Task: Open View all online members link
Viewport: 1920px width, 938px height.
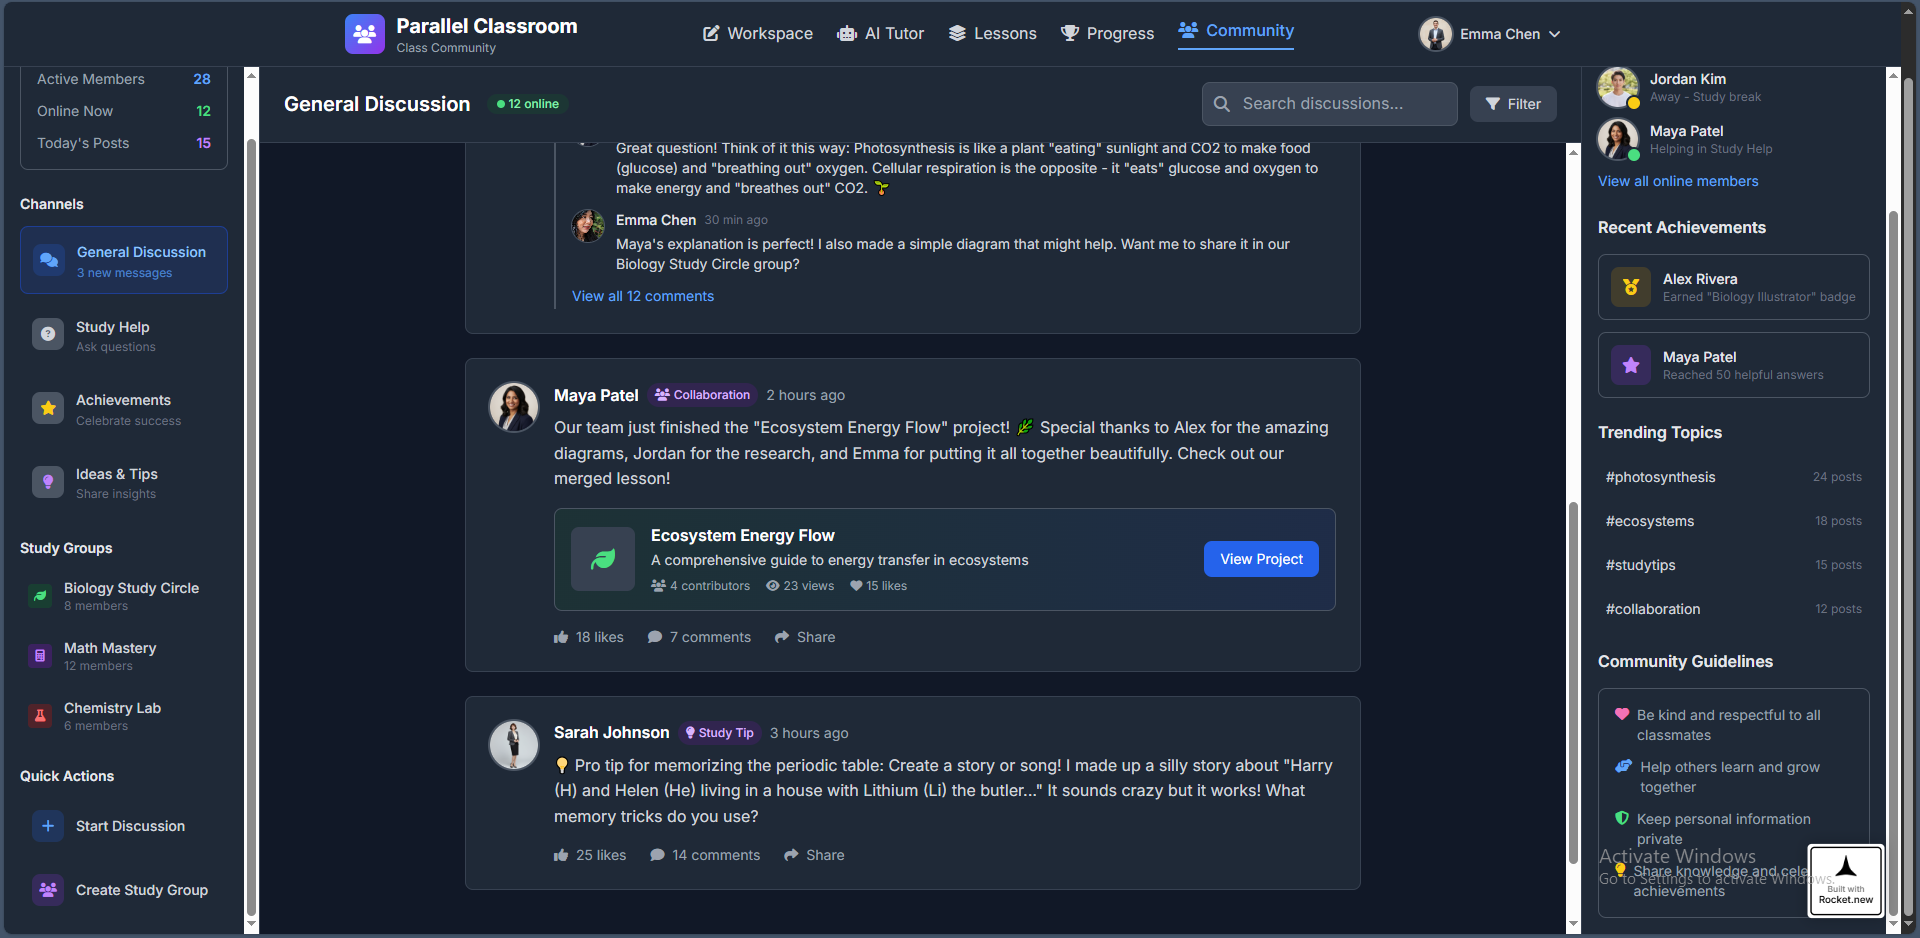Action: (1678, 181)
